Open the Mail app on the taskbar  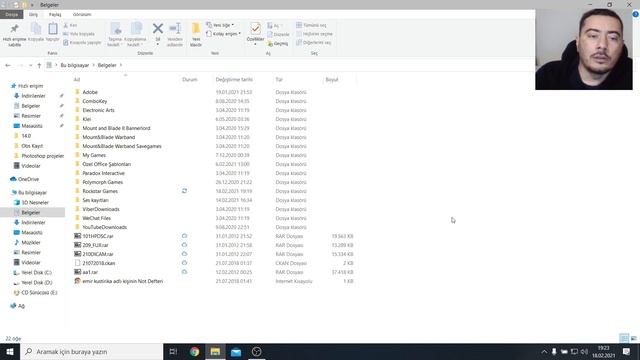[x=236, y=352]
